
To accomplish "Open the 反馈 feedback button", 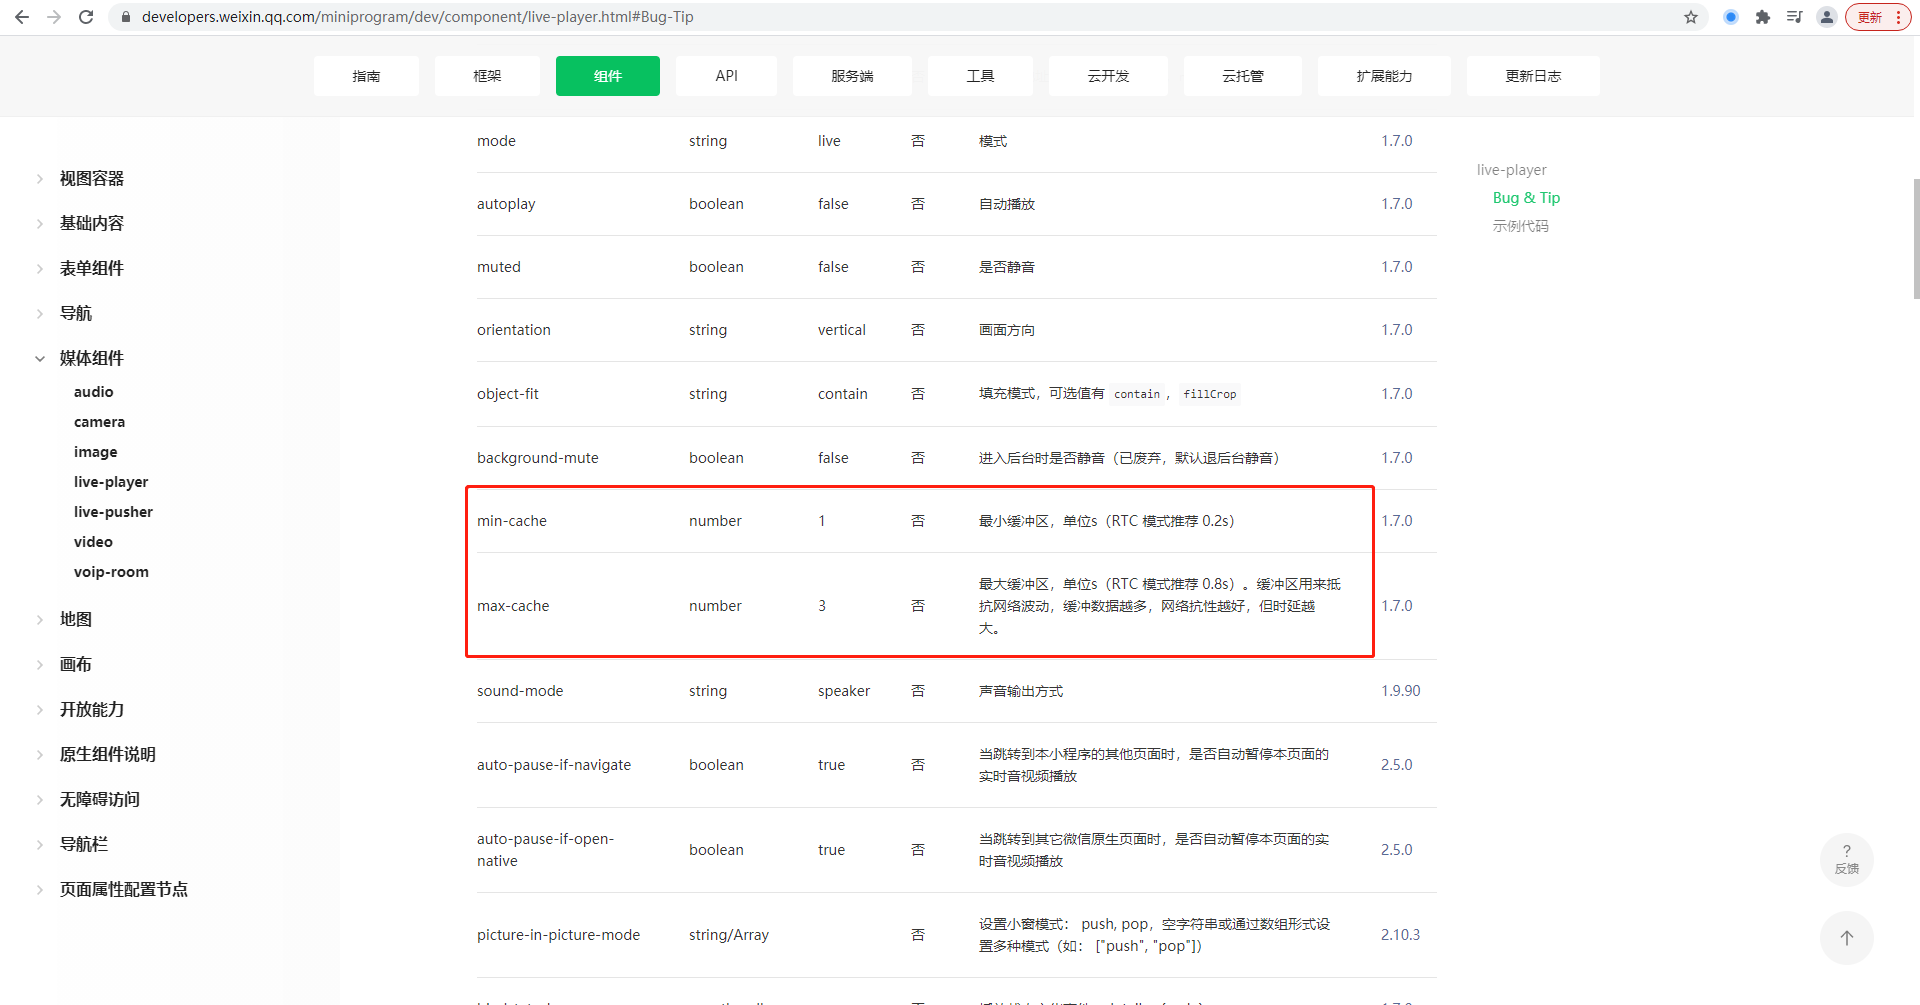I will 1847,860.
